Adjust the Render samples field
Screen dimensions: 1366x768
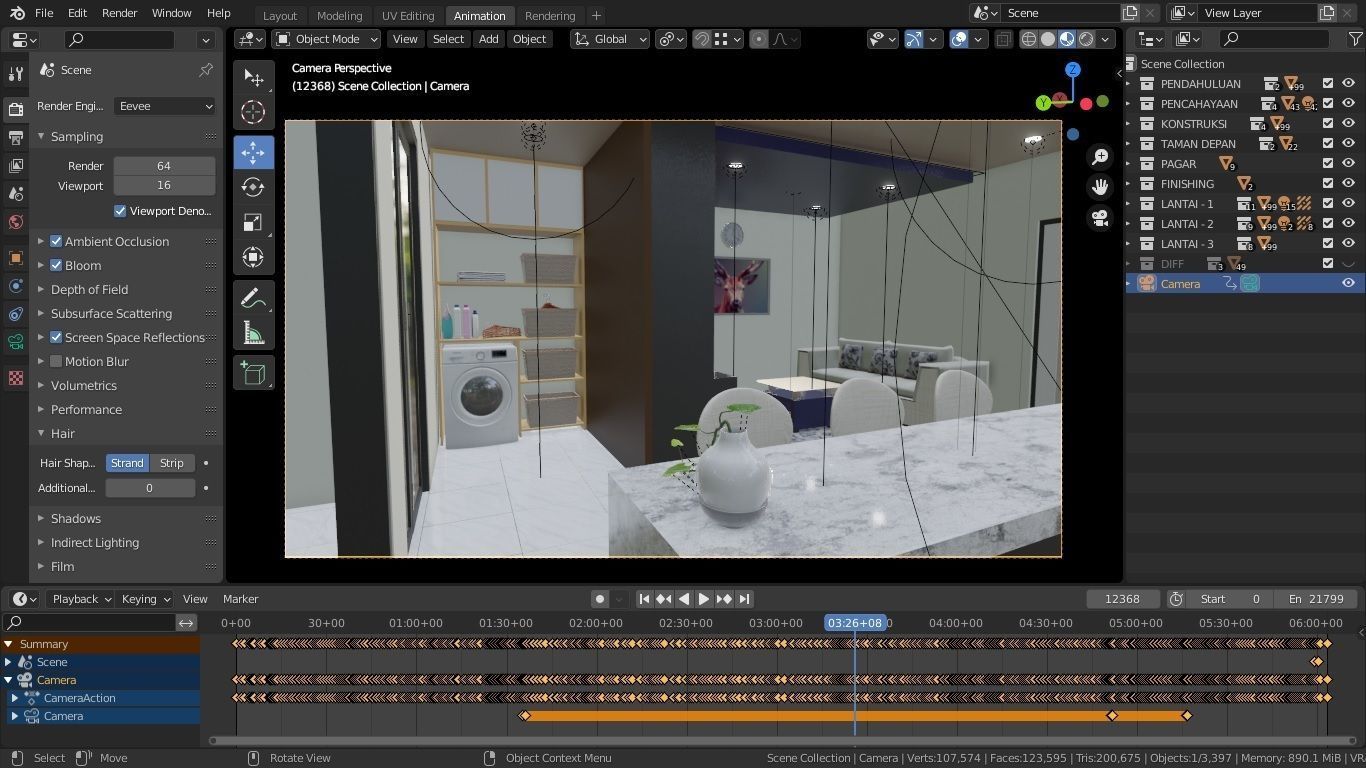[164, 166]
